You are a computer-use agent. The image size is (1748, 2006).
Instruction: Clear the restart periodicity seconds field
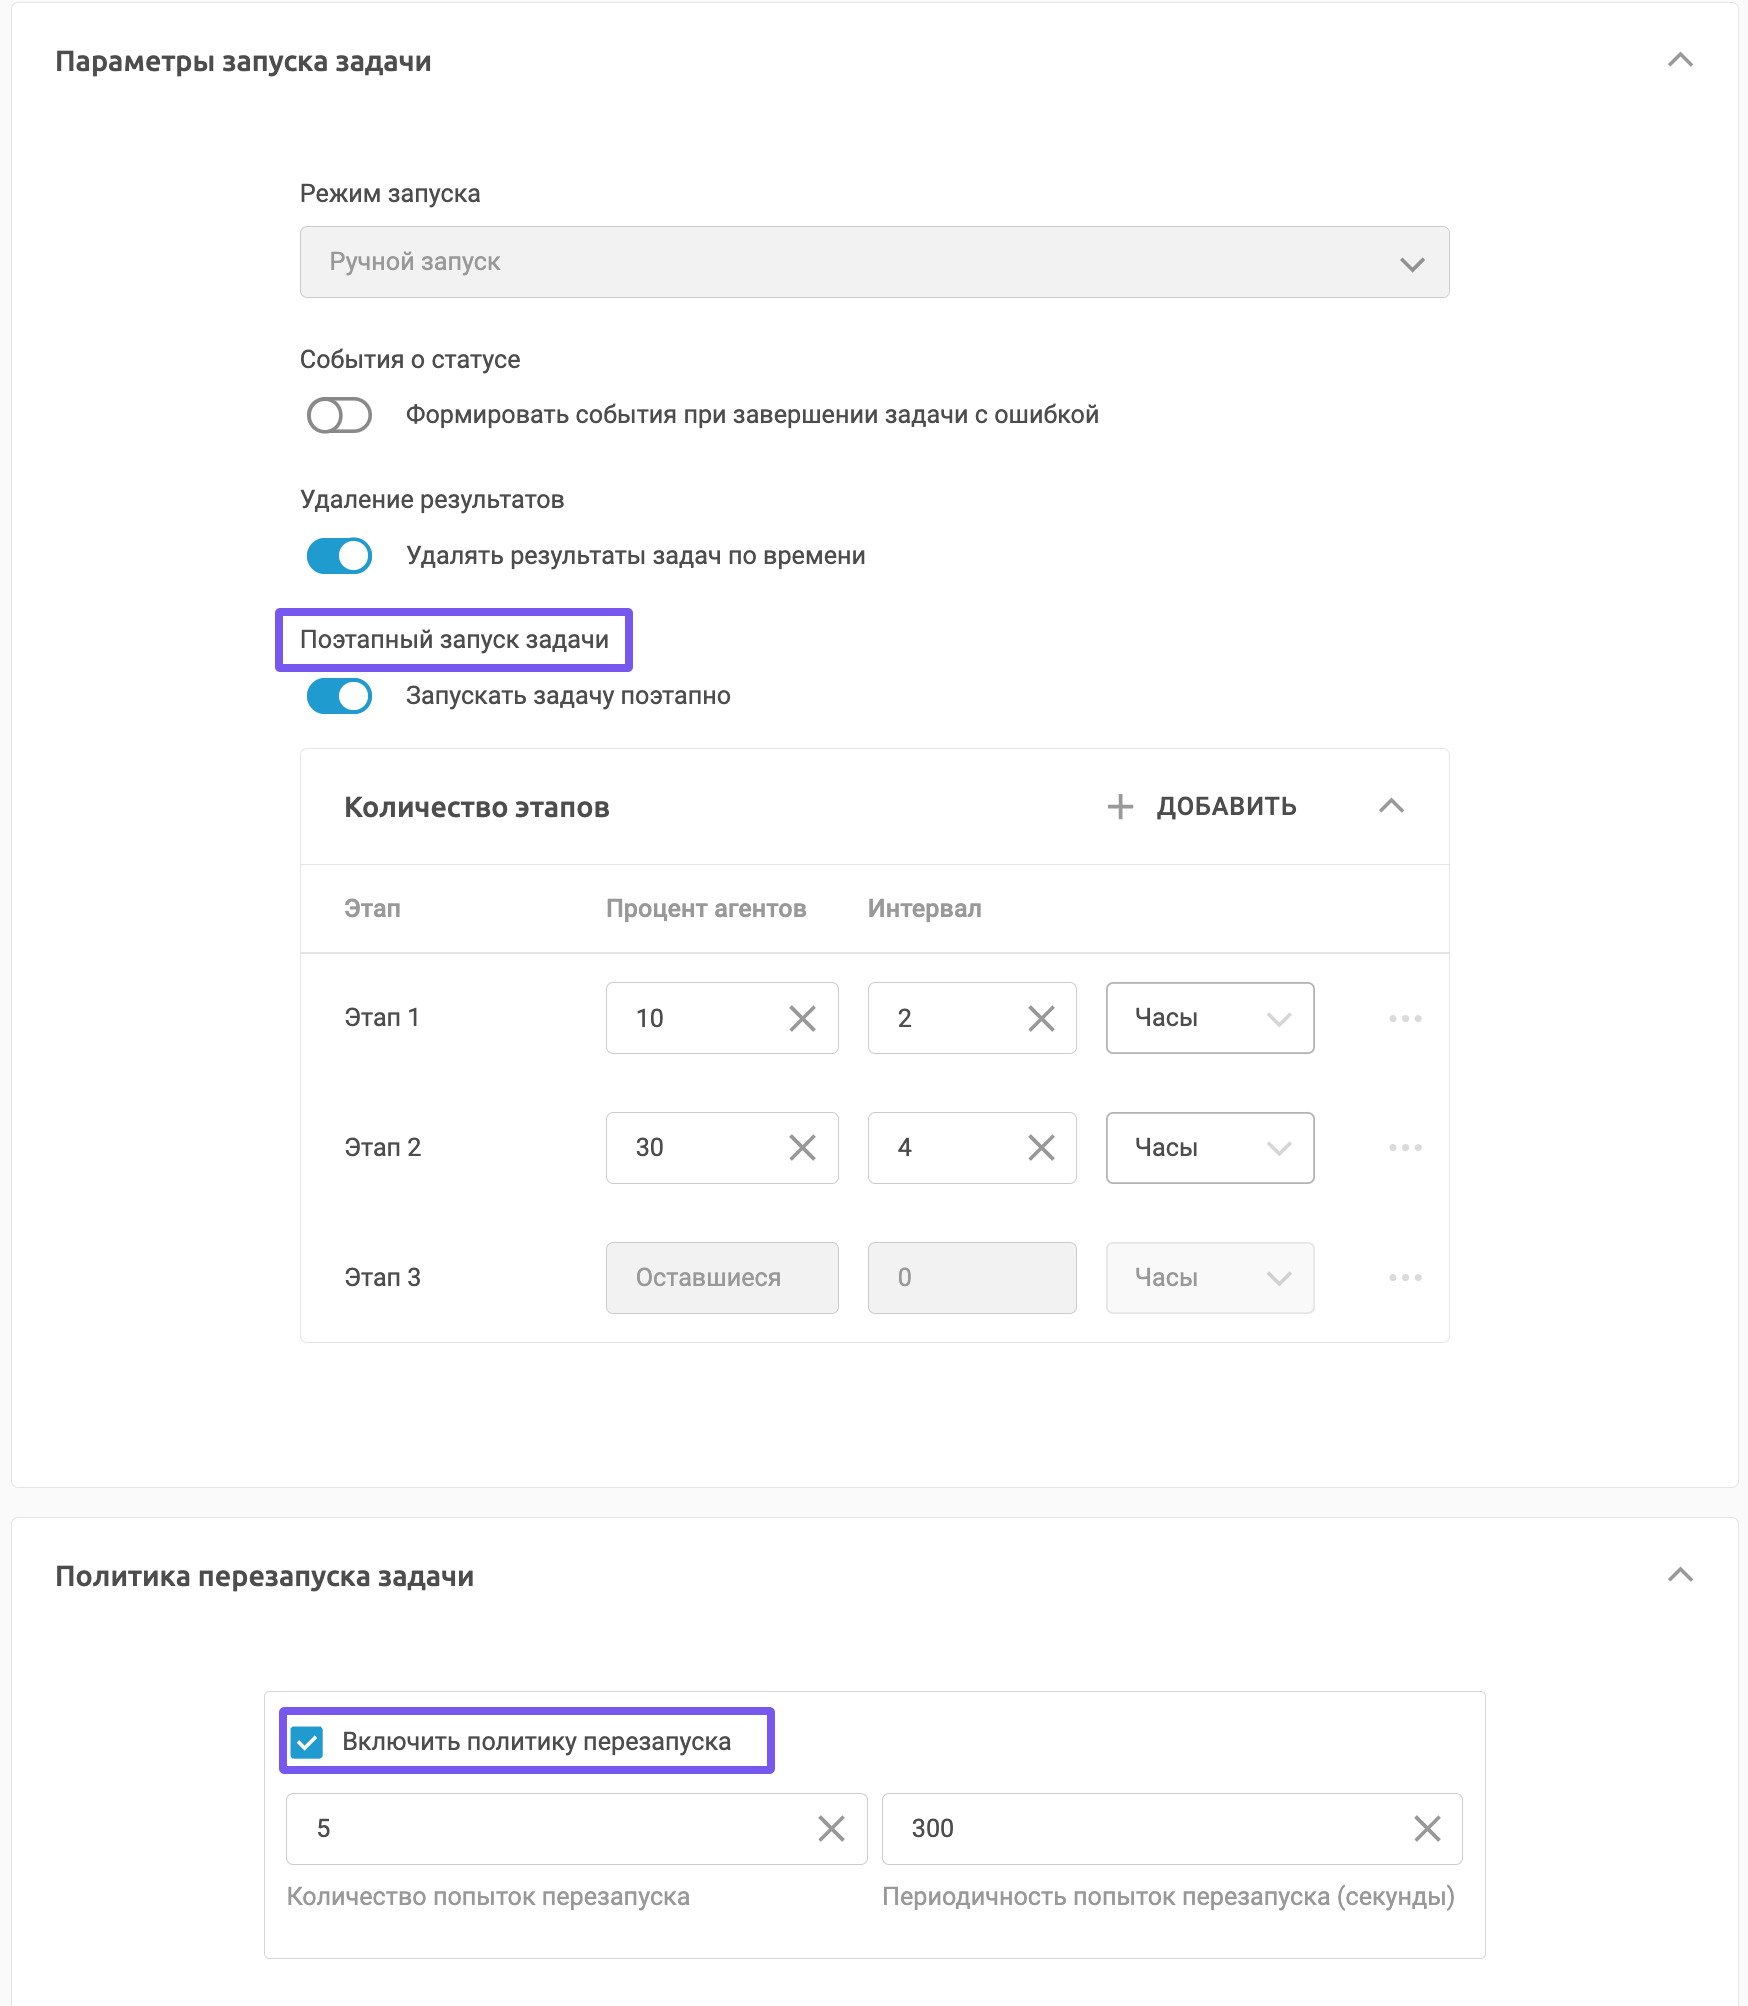(1427, 1829)
